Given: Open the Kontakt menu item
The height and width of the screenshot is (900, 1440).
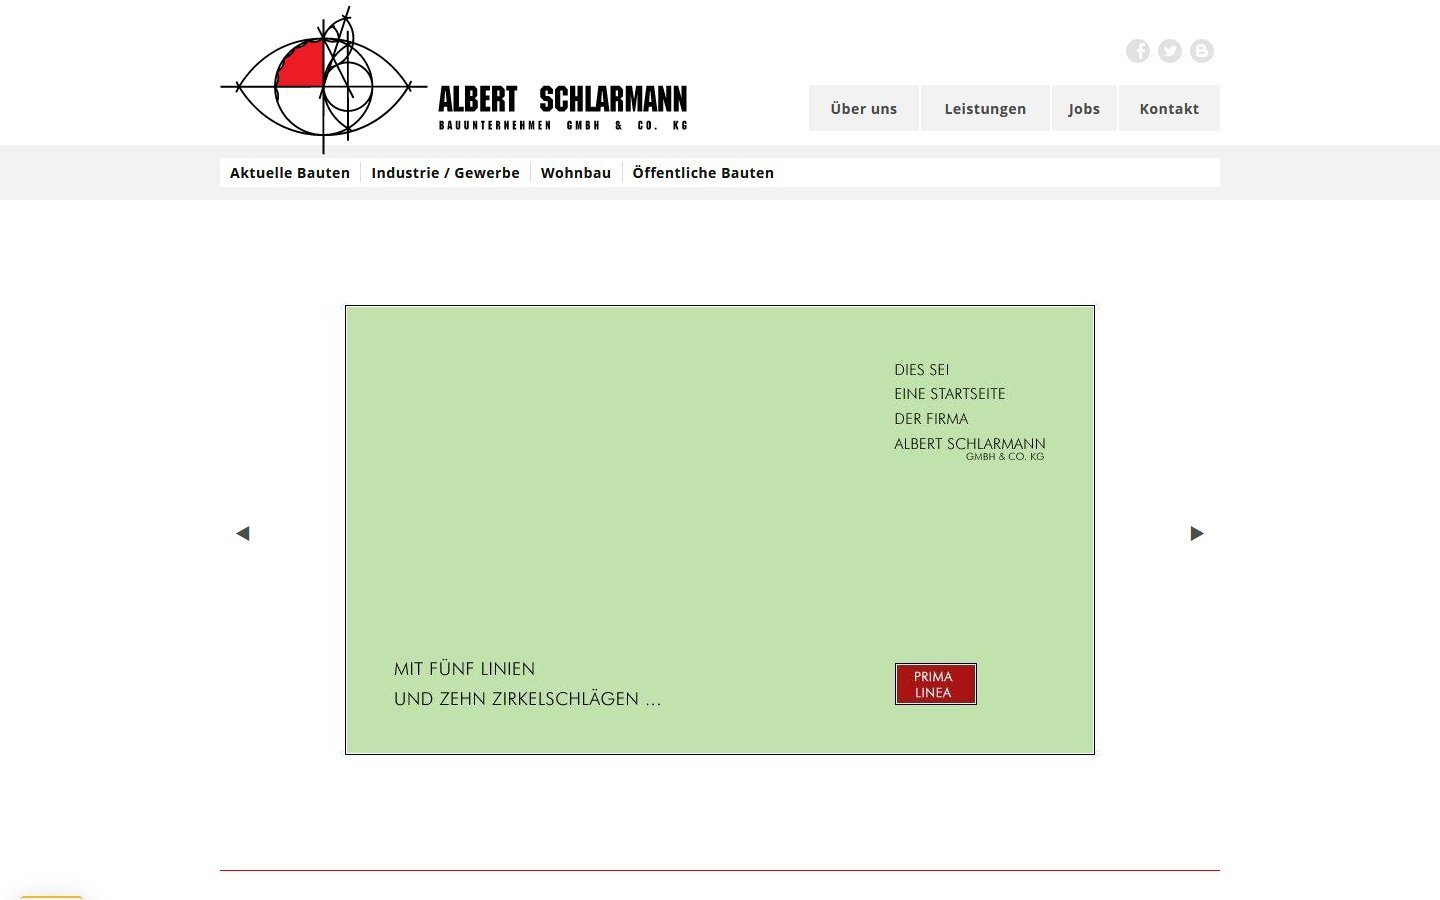Looking at the screenshot, I should pos(1169,108).
